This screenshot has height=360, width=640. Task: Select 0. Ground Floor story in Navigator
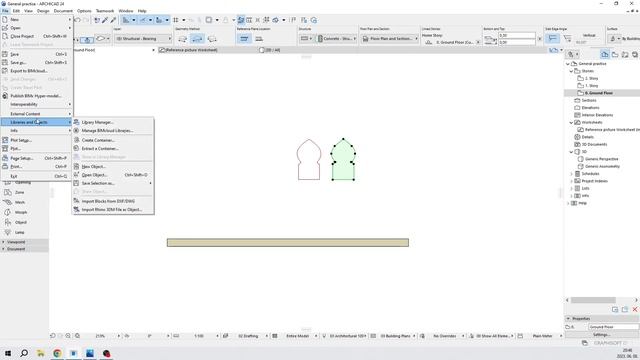599,93
